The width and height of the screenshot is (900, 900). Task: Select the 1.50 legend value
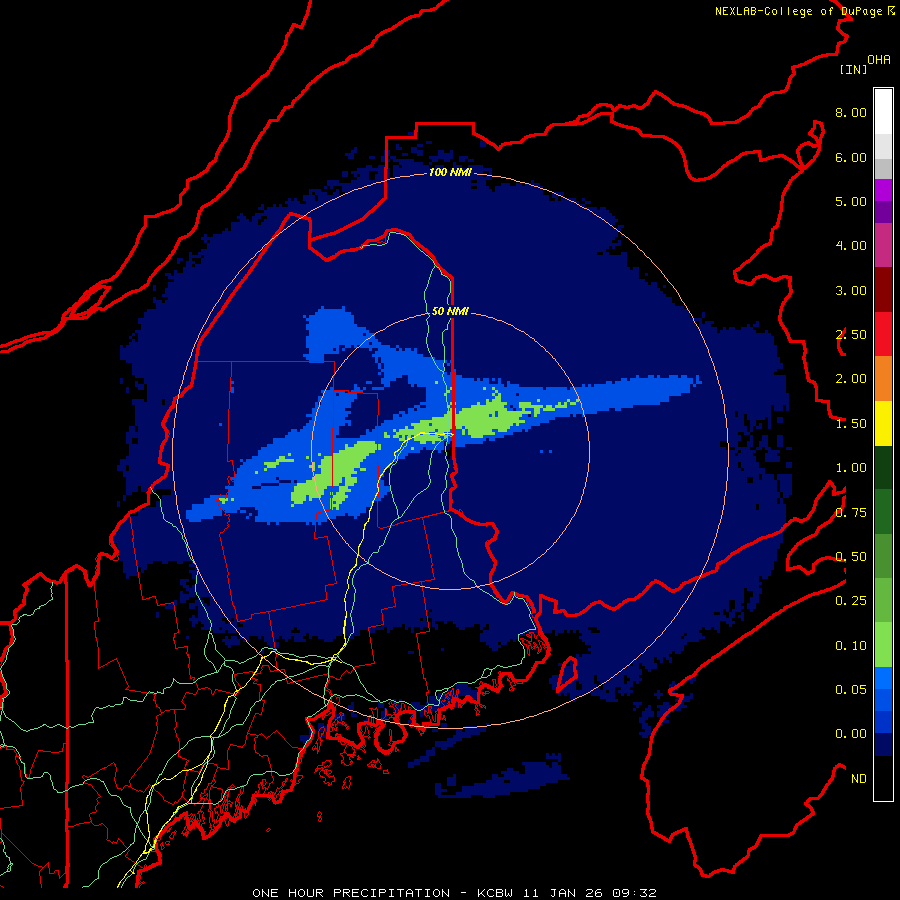tap(851, 424)
